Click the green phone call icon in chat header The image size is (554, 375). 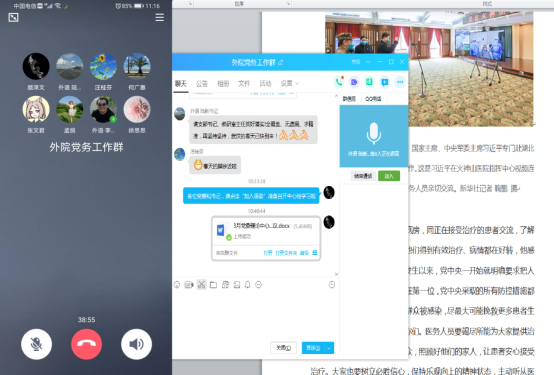click(339, 82)
